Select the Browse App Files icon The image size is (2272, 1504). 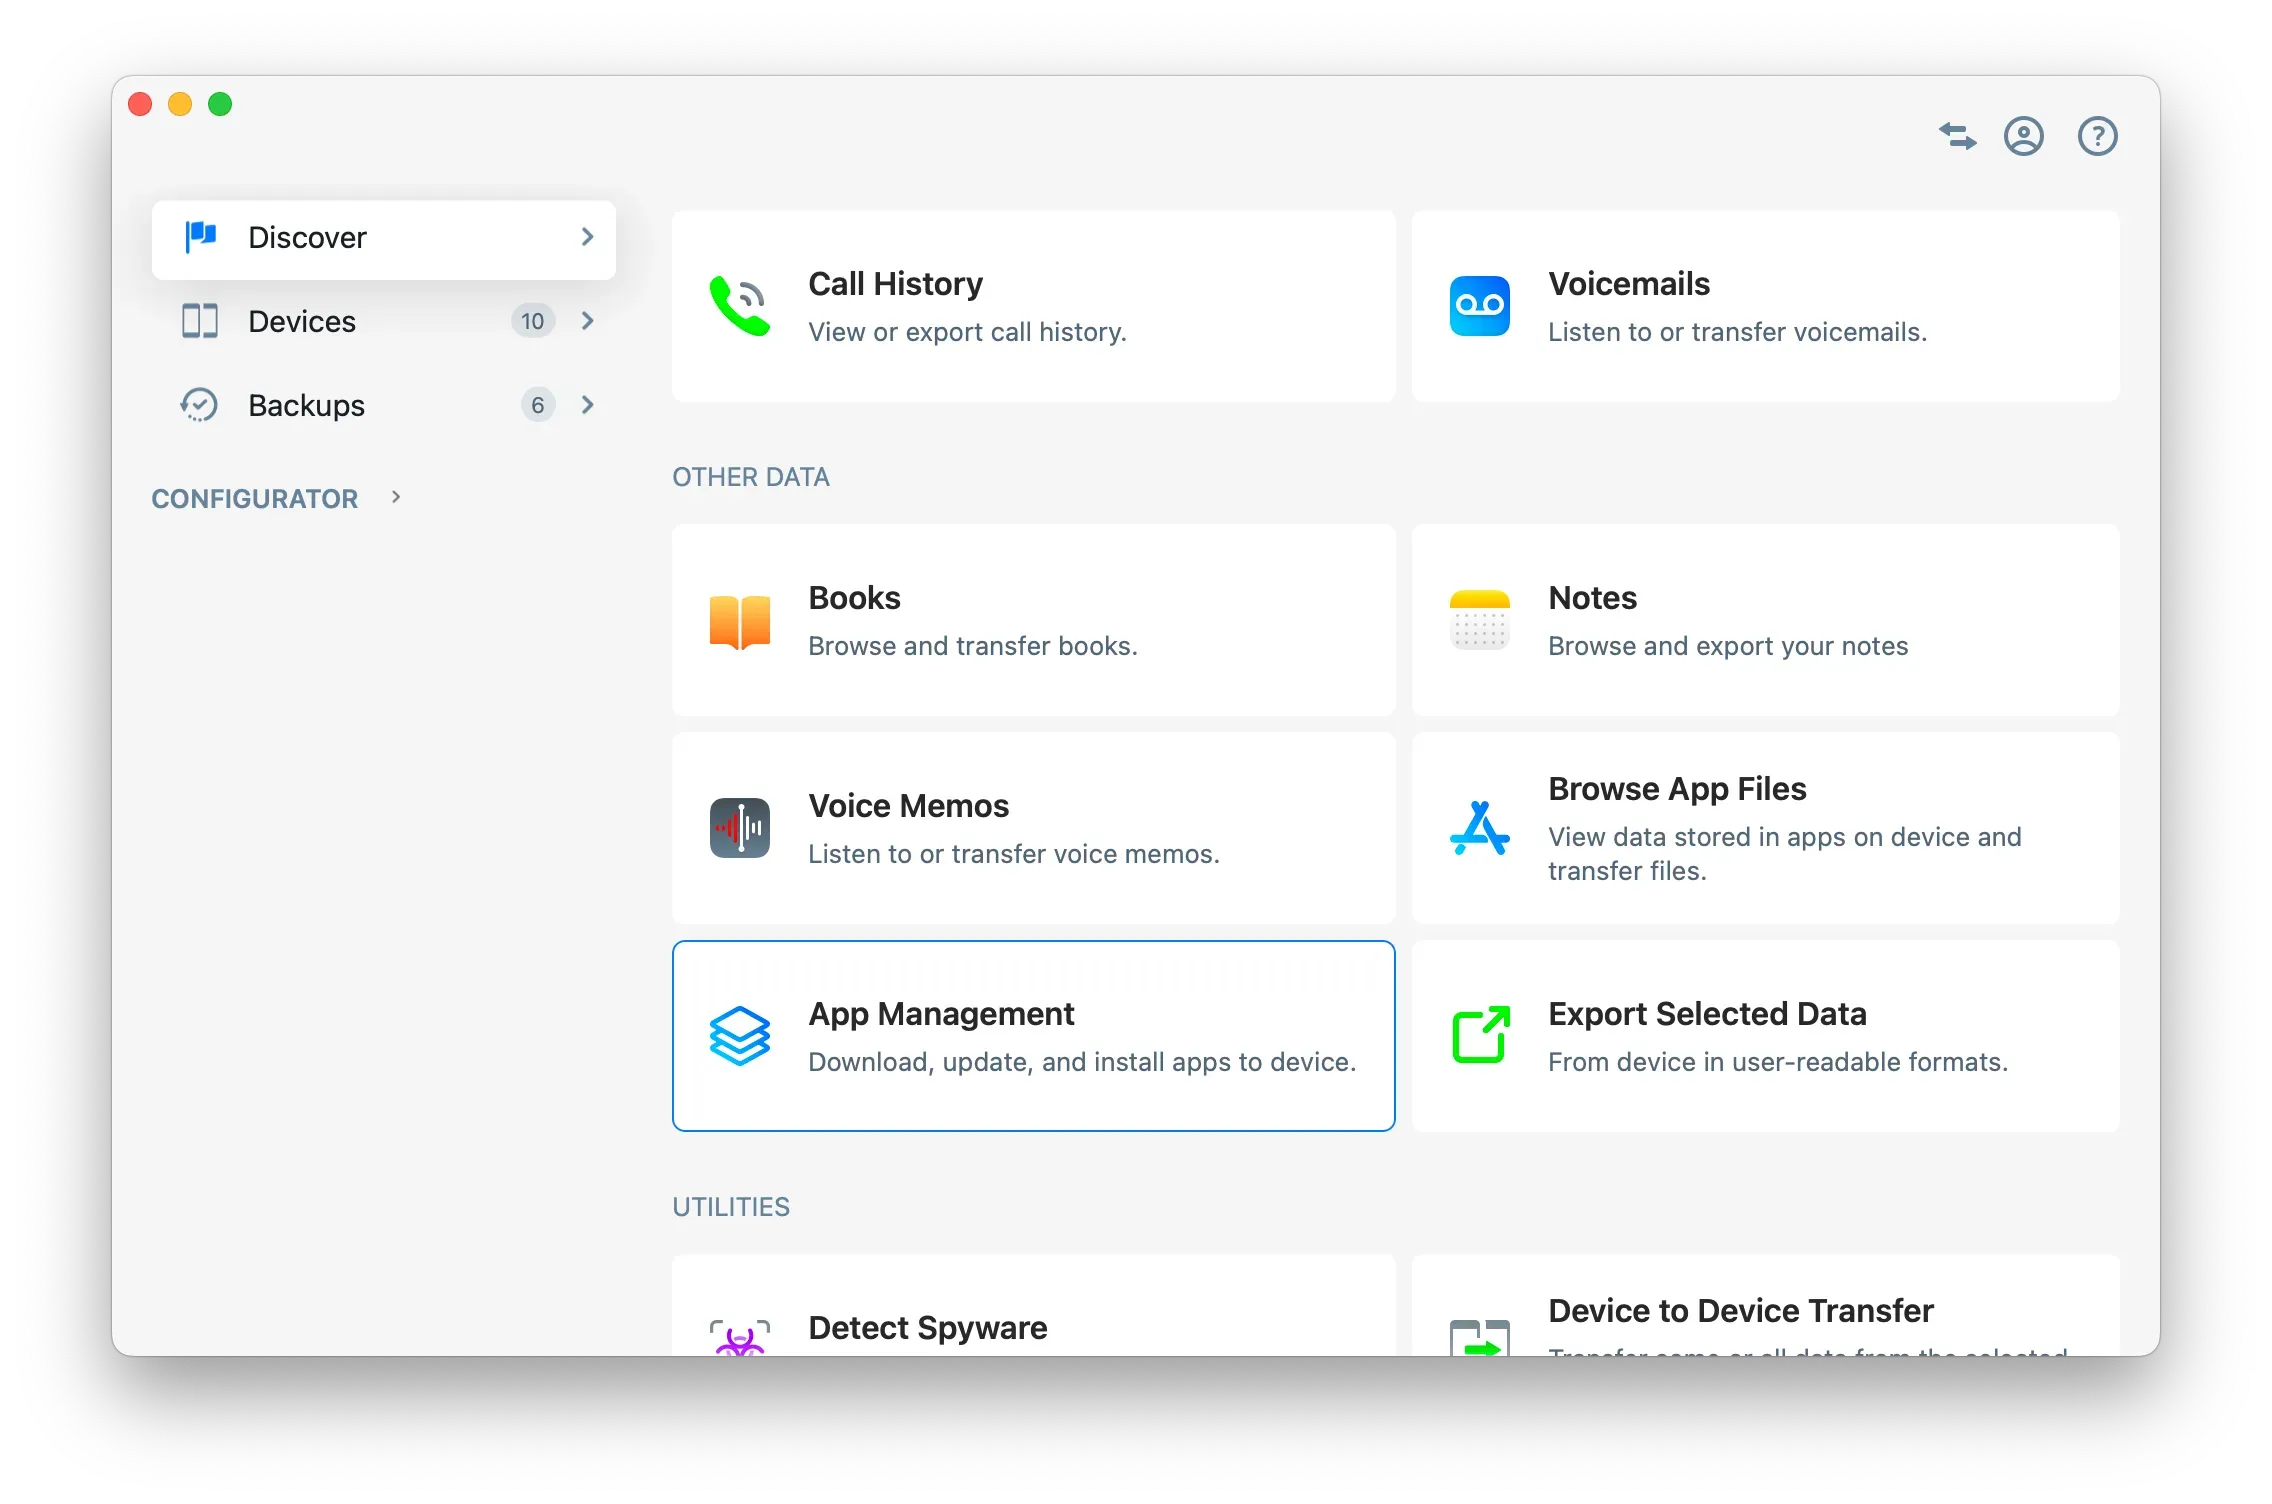1480,828
